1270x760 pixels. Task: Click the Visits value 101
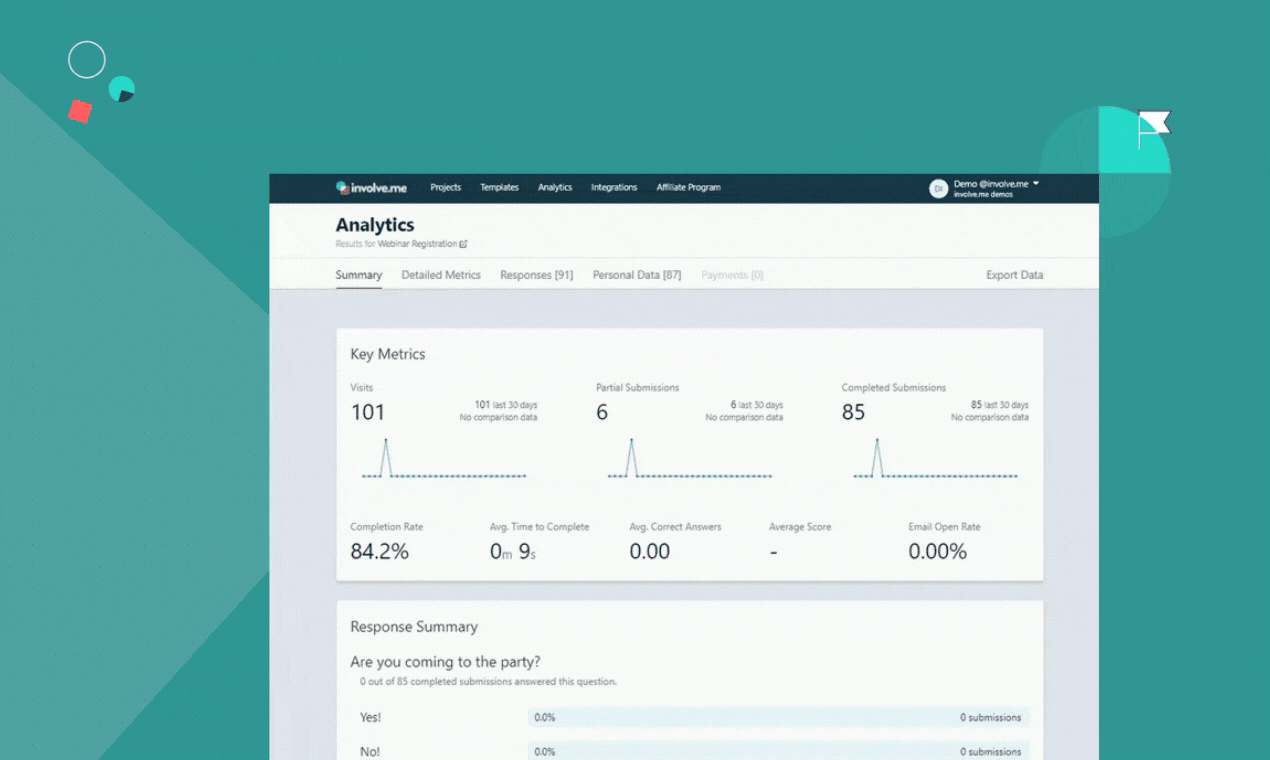click(x=367, y=412)
